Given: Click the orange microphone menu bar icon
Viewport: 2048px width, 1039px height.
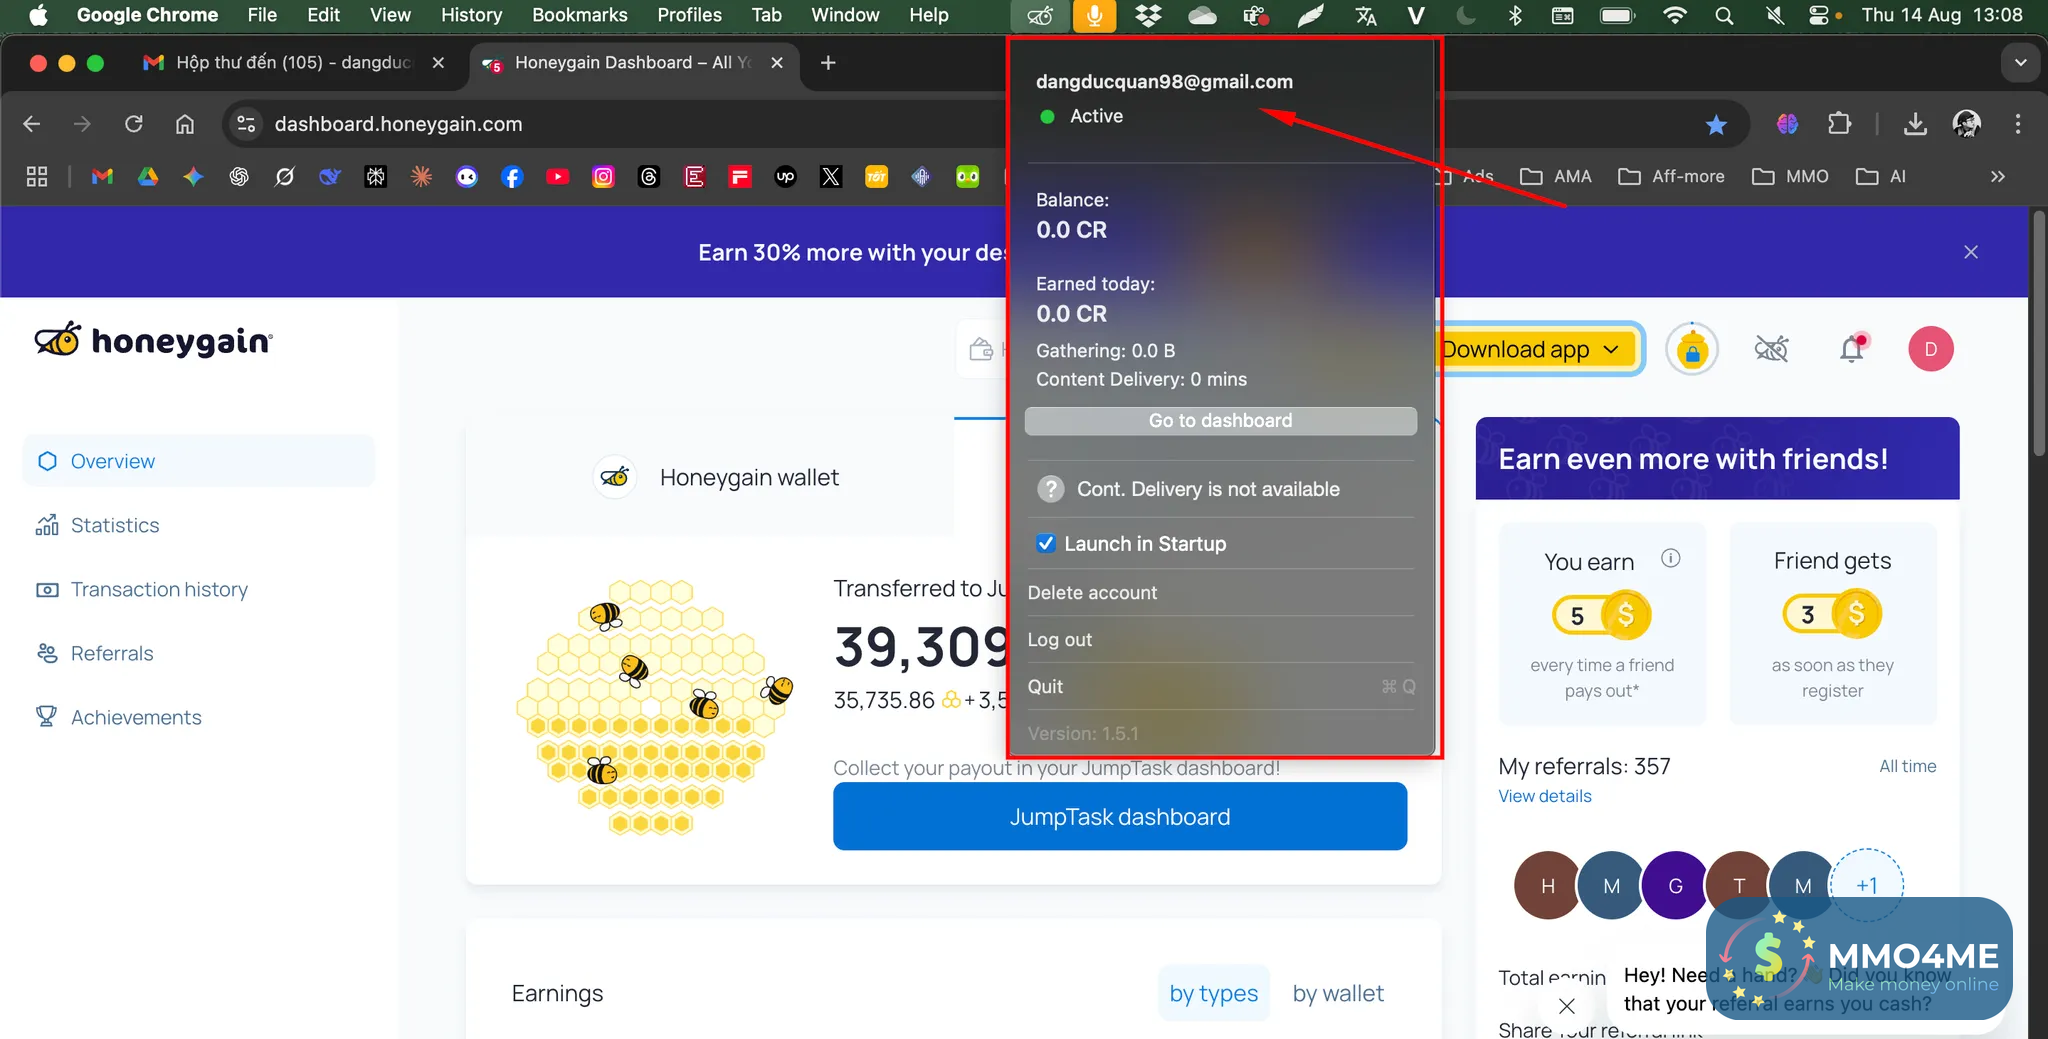Looking at the screenshot, I should [x=1094, y=15].
